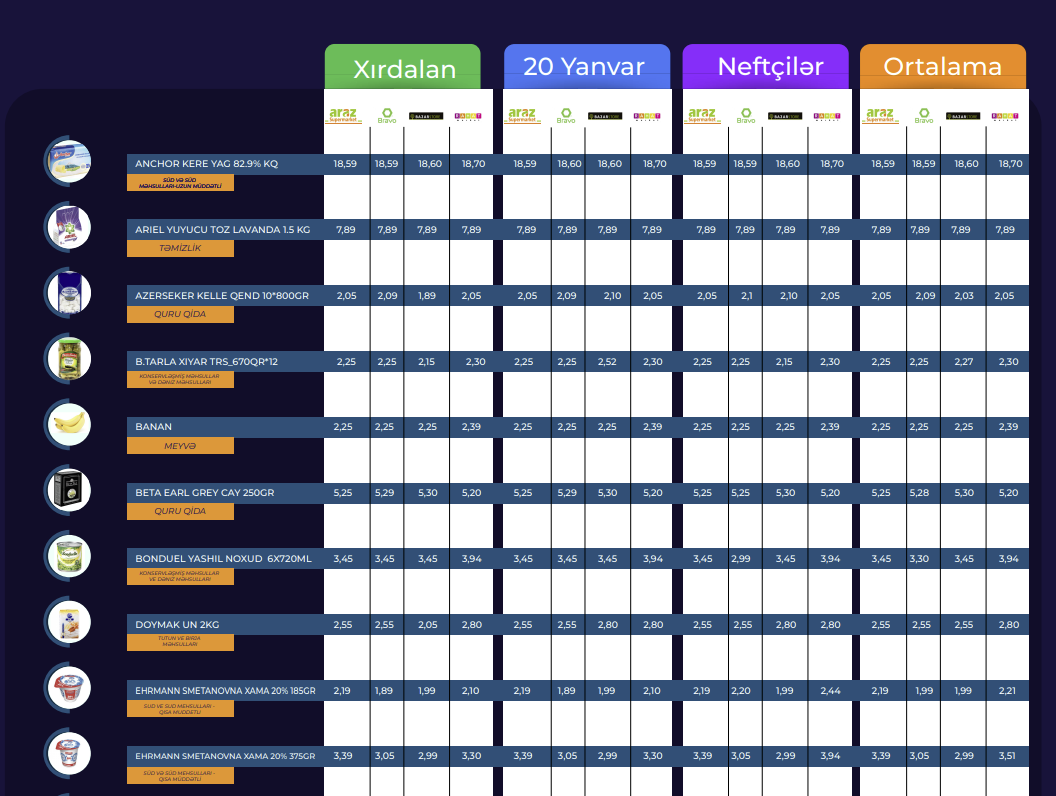
Task: Click the dairy category tag under Anchor Kere Yag
Action: [180, 183]
